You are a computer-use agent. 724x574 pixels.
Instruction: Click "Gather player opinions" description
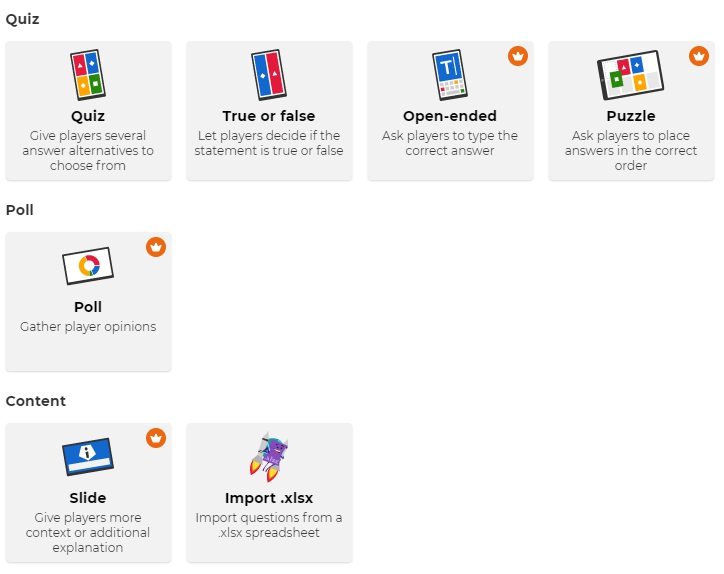[x=88, y=326]
